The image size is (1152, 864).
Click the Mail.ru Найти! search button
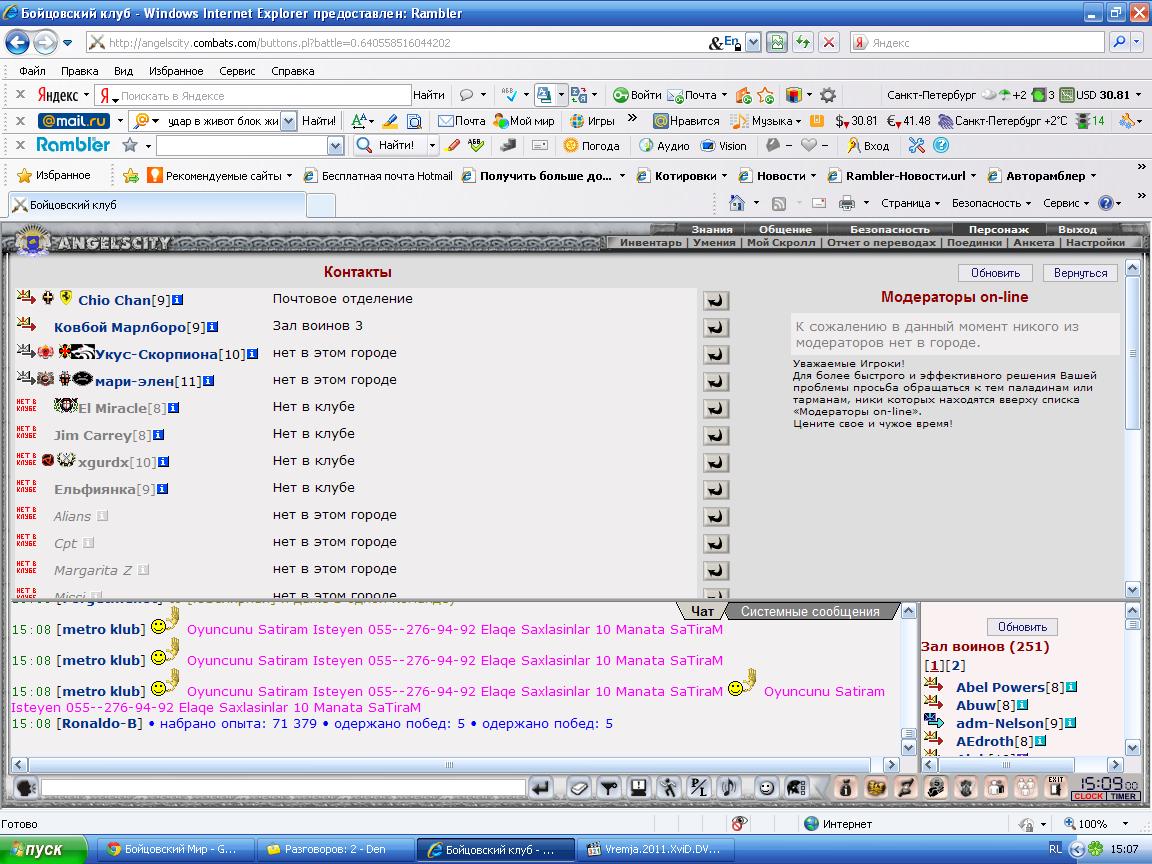(319, 120)
